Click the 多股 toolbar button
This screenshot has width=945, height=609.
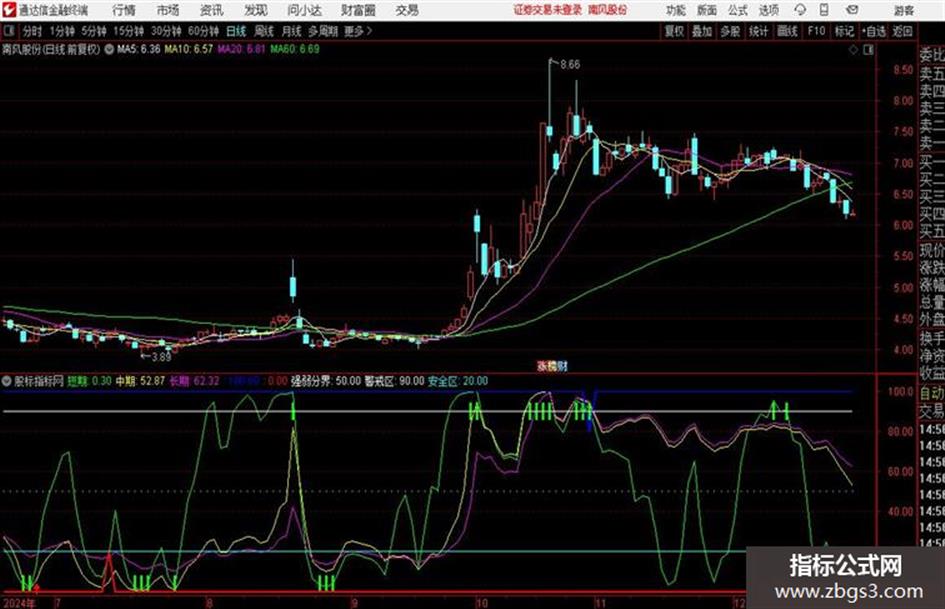pos(730,31)
